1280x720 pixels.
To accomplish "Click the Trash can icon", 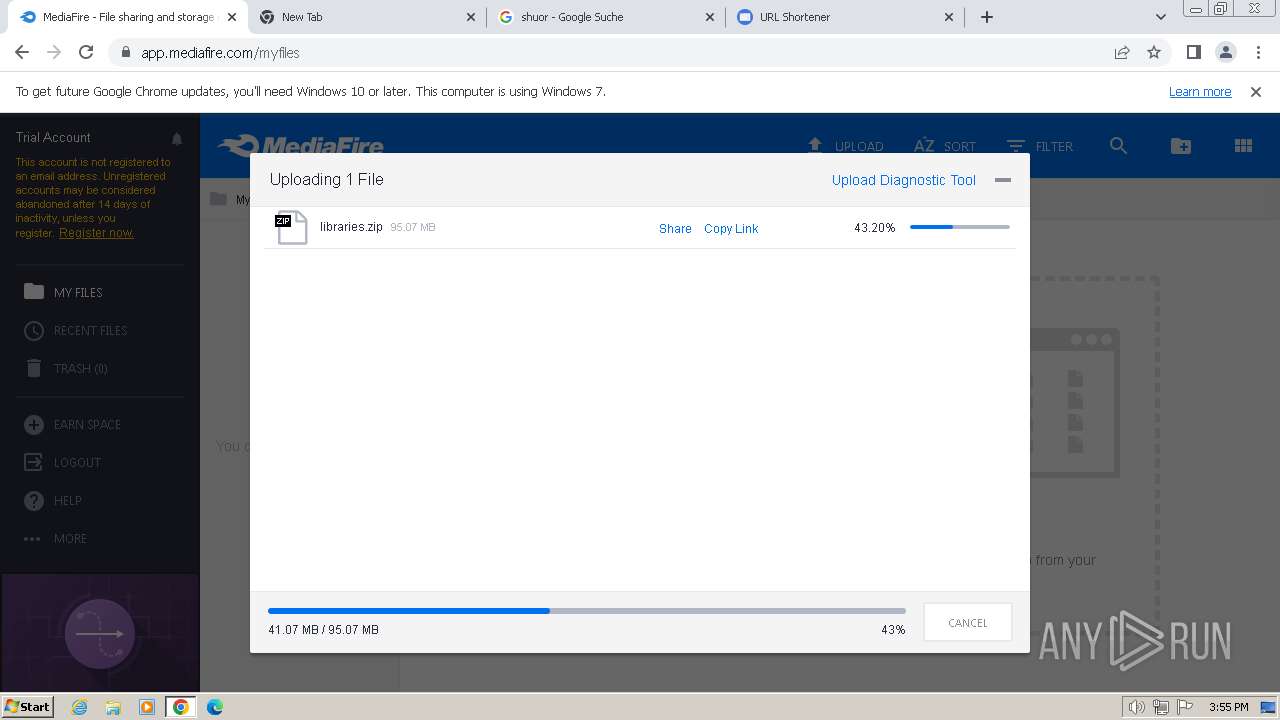I will (x=34, y=368).
